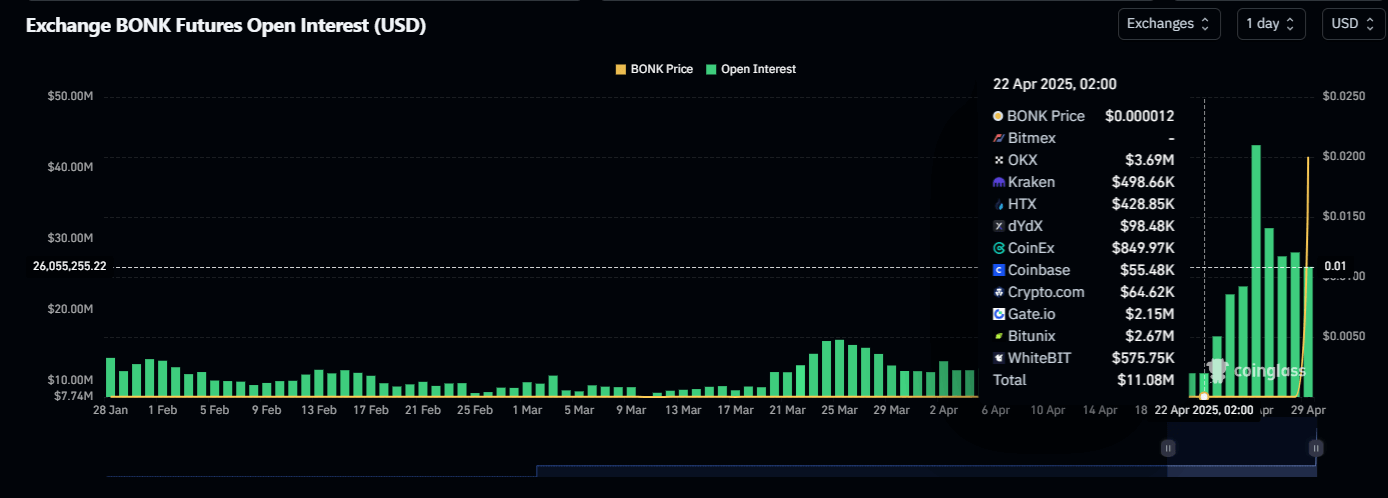Click the Gate.io icon in the tooltip
Screen dimensions: 1388x498
click(998, 314)
